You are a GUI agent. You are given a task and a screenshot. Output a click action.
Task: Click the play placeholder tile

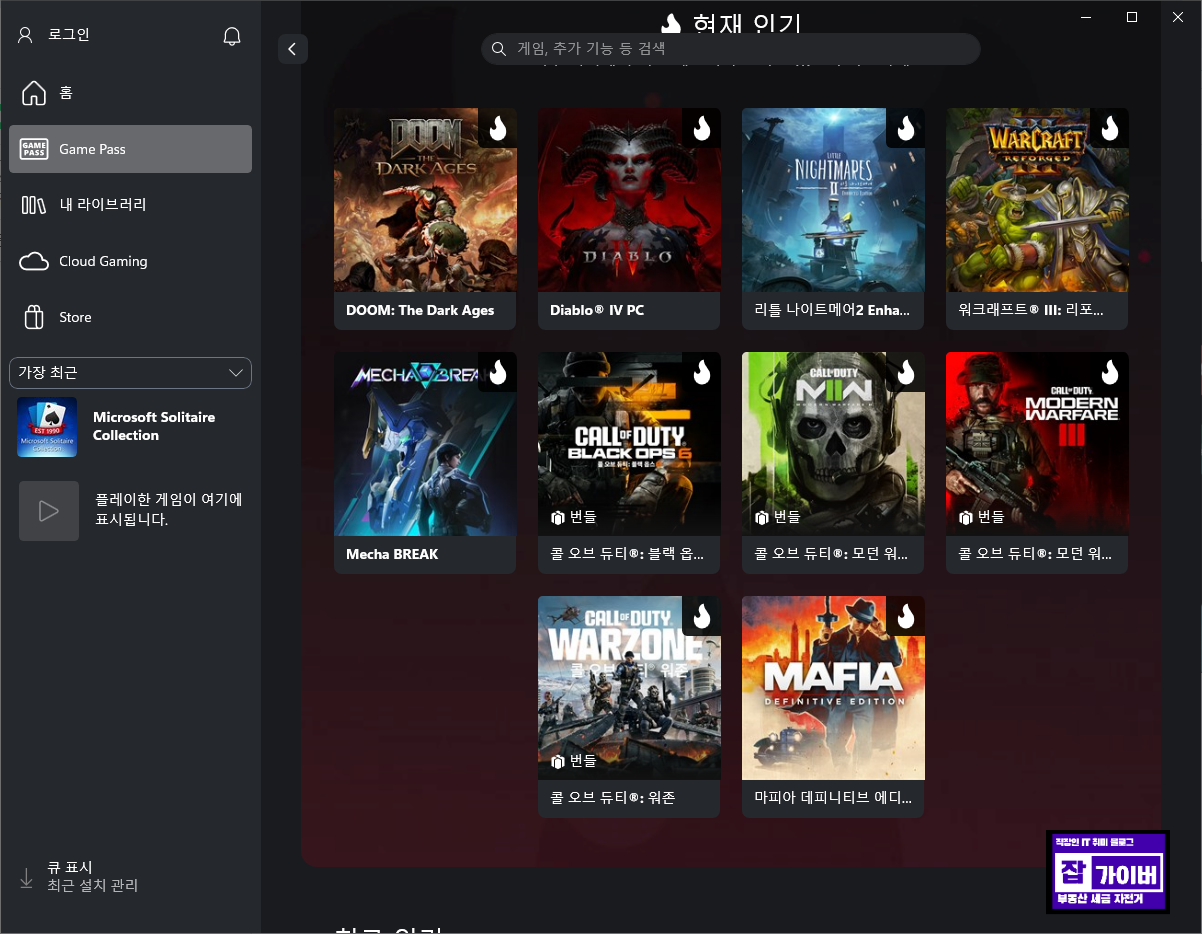pos(49,511)
